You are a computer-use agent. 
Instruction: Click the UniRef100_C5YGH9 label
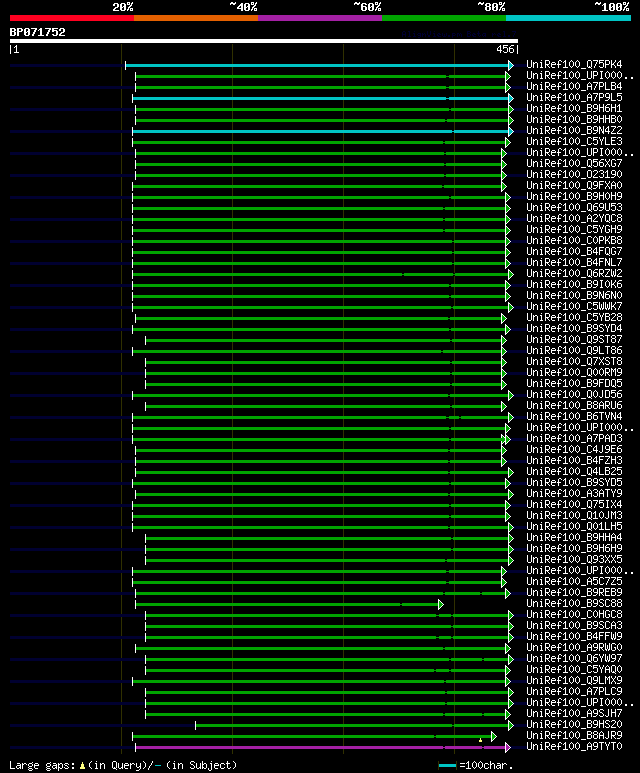[574, 230]
